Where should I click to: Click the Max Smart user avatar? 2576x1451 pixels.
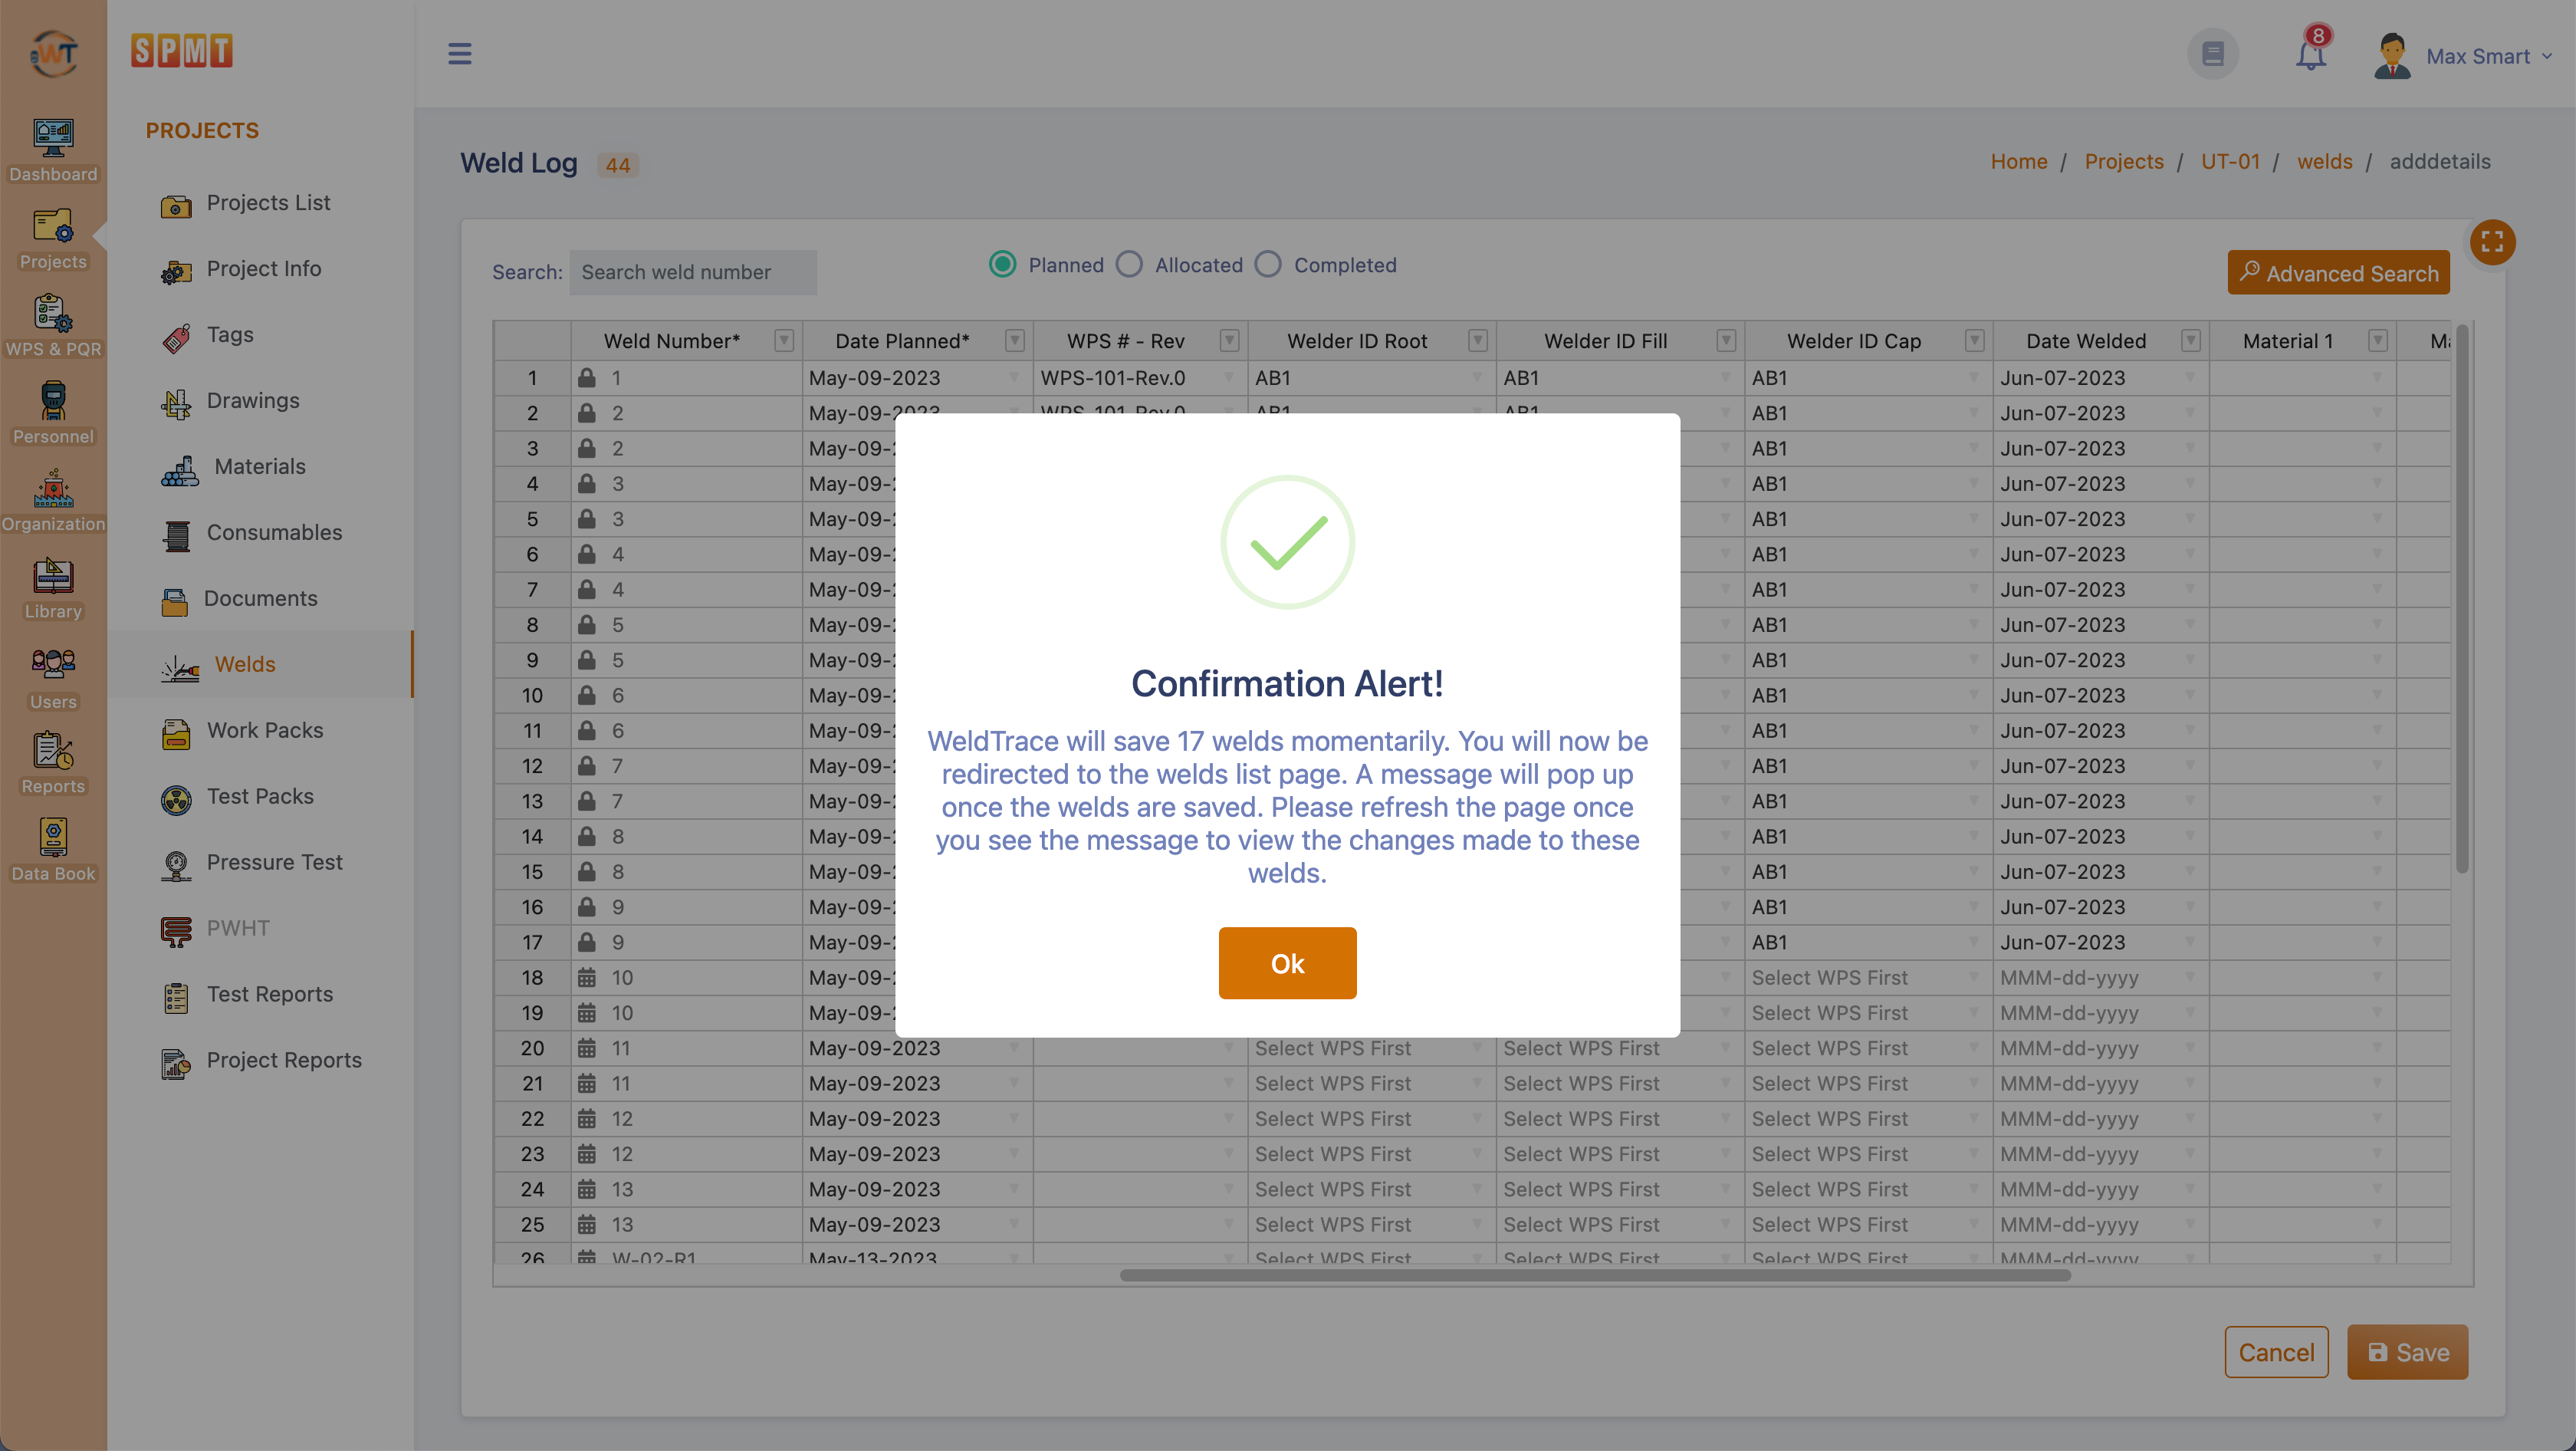point(2392,55)
